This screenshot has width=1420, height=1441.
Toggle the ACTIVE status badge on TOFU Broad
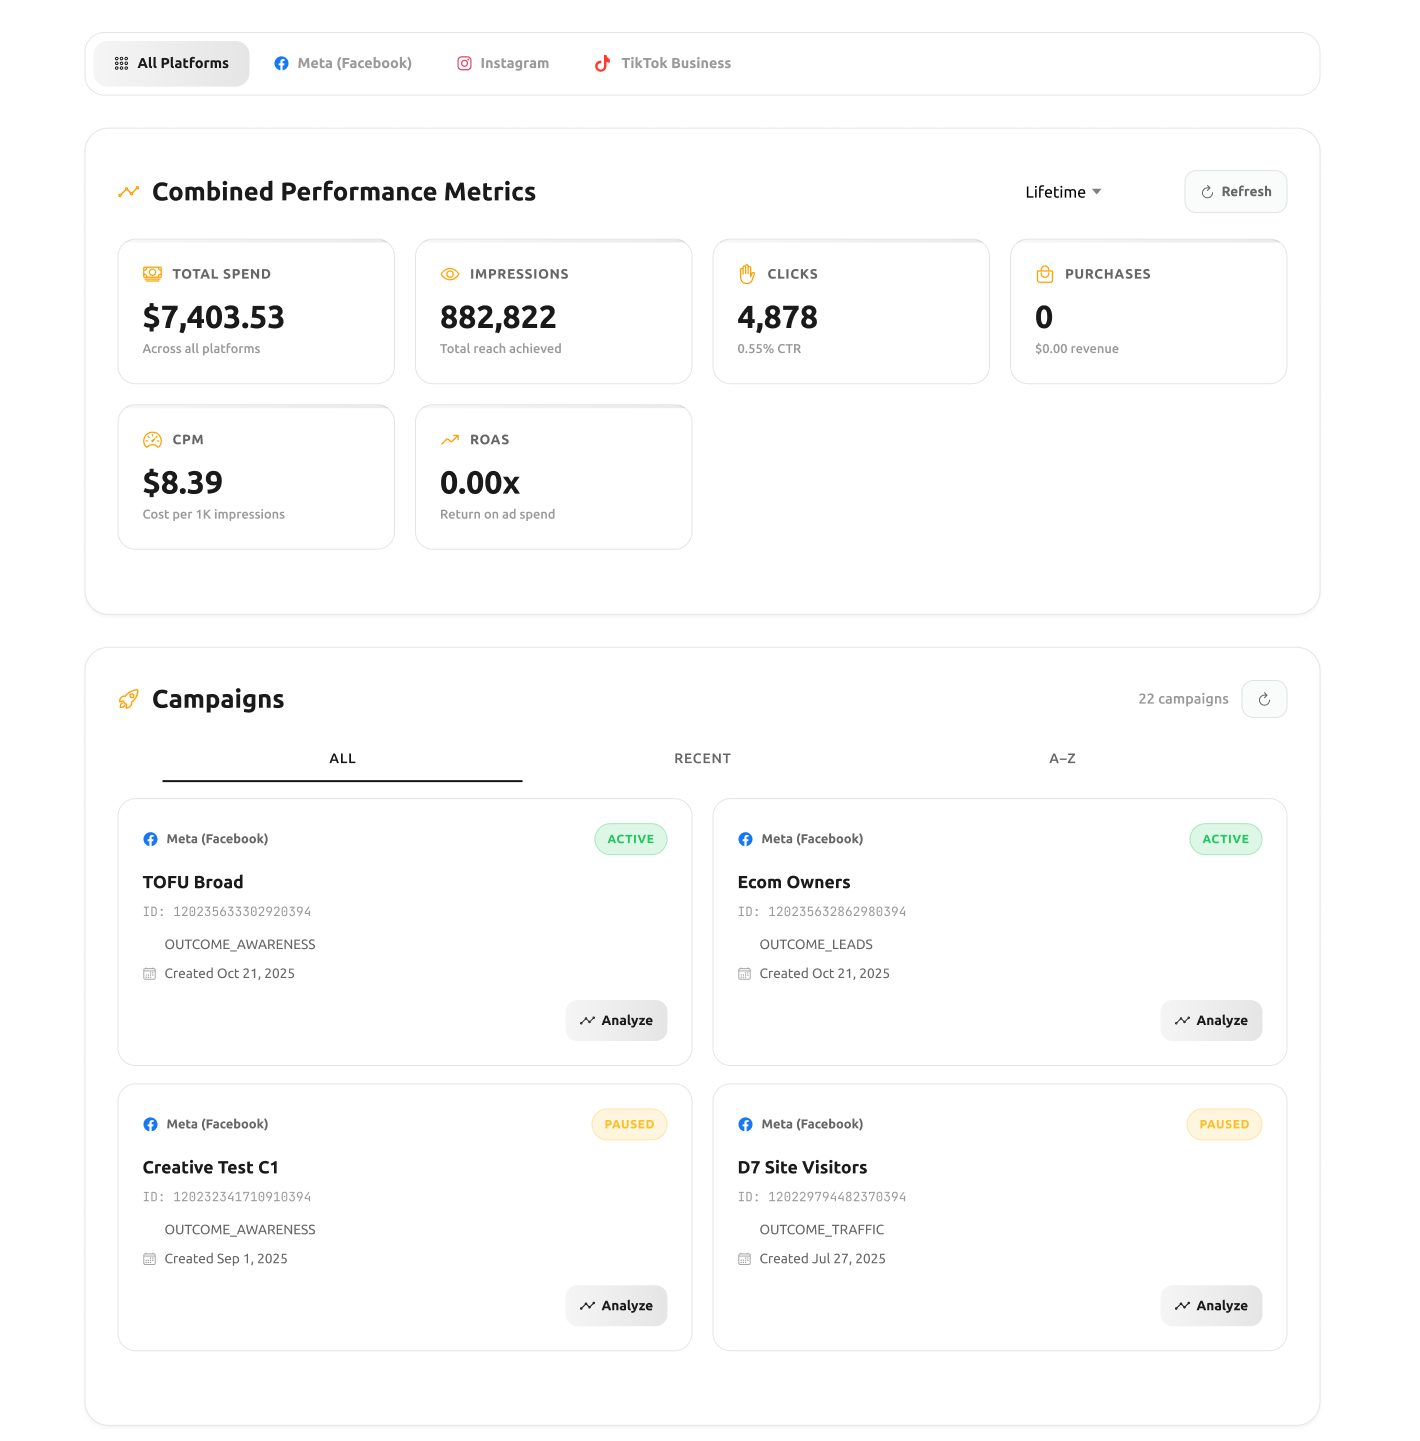point(630,839)
